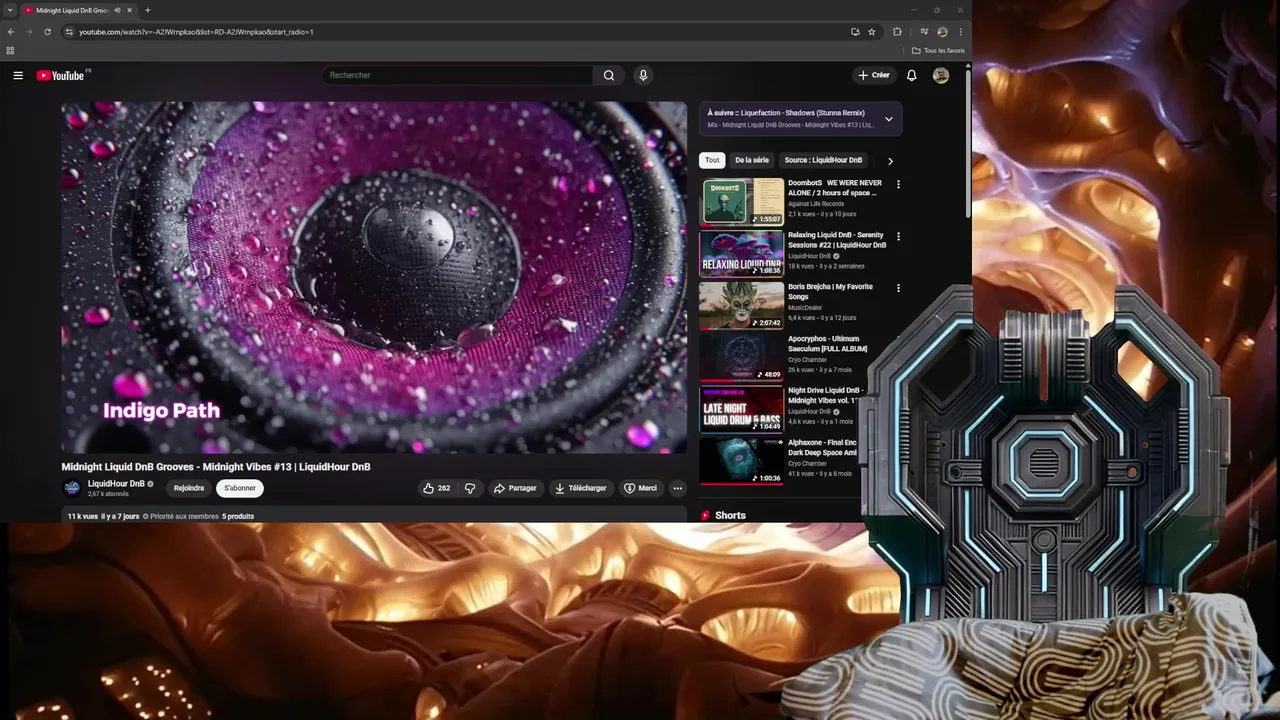Click the main video player
The height and width of the screenshot is (720, 1280).
point(374,277)
